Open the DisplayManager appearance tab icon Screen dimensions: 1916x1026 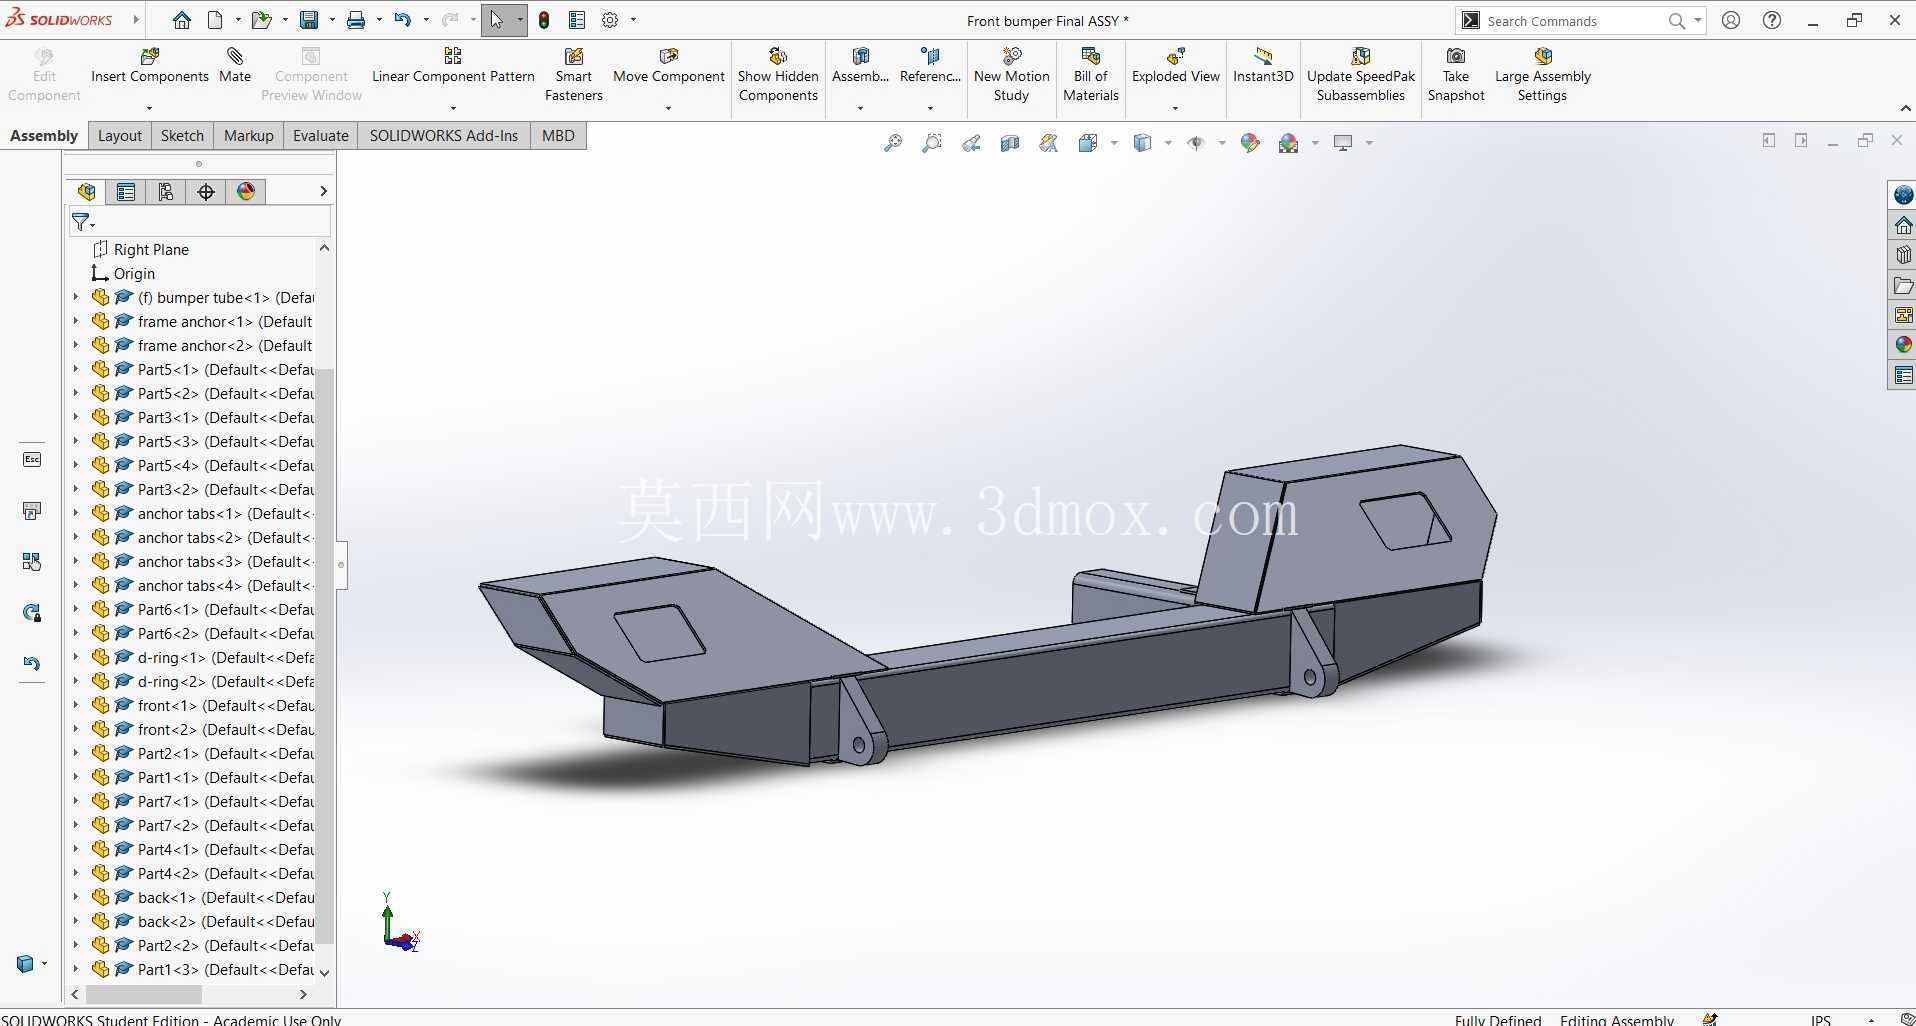click(246, 192)
